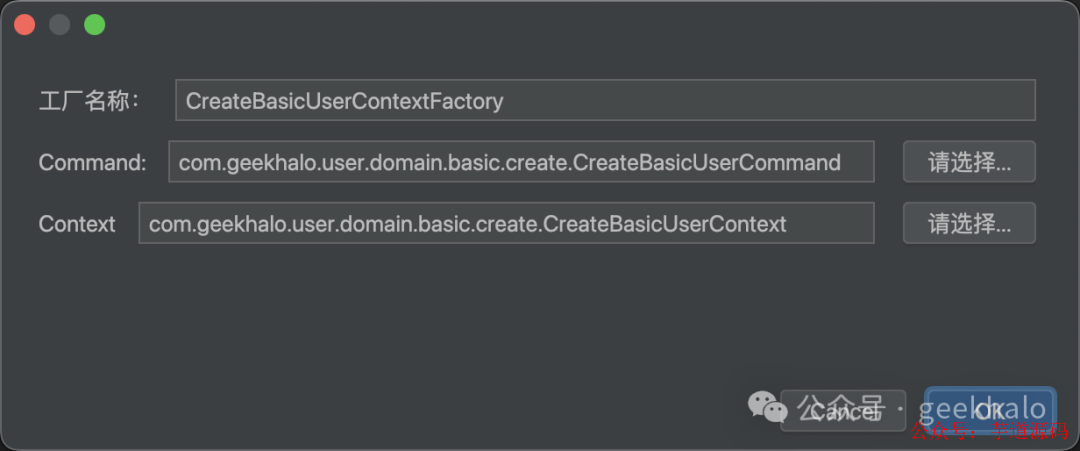The image size is (1080, 451).
Task: Open 请选择... chooser for Command
Action: pyautogui.click(x=969, y=162)
